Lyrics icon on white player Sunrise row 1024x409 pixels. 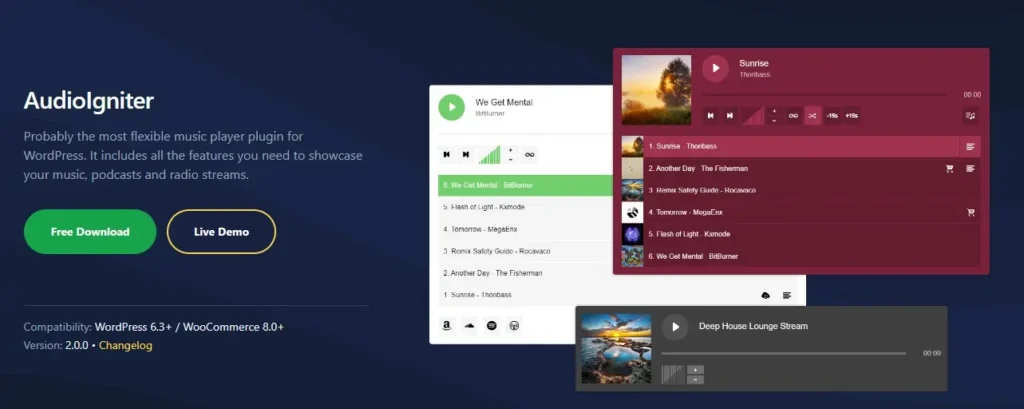787,295
